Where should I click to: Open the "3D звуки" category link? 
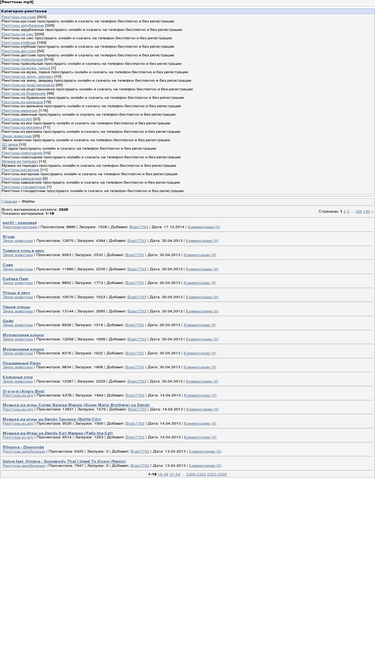coord(10,144)
